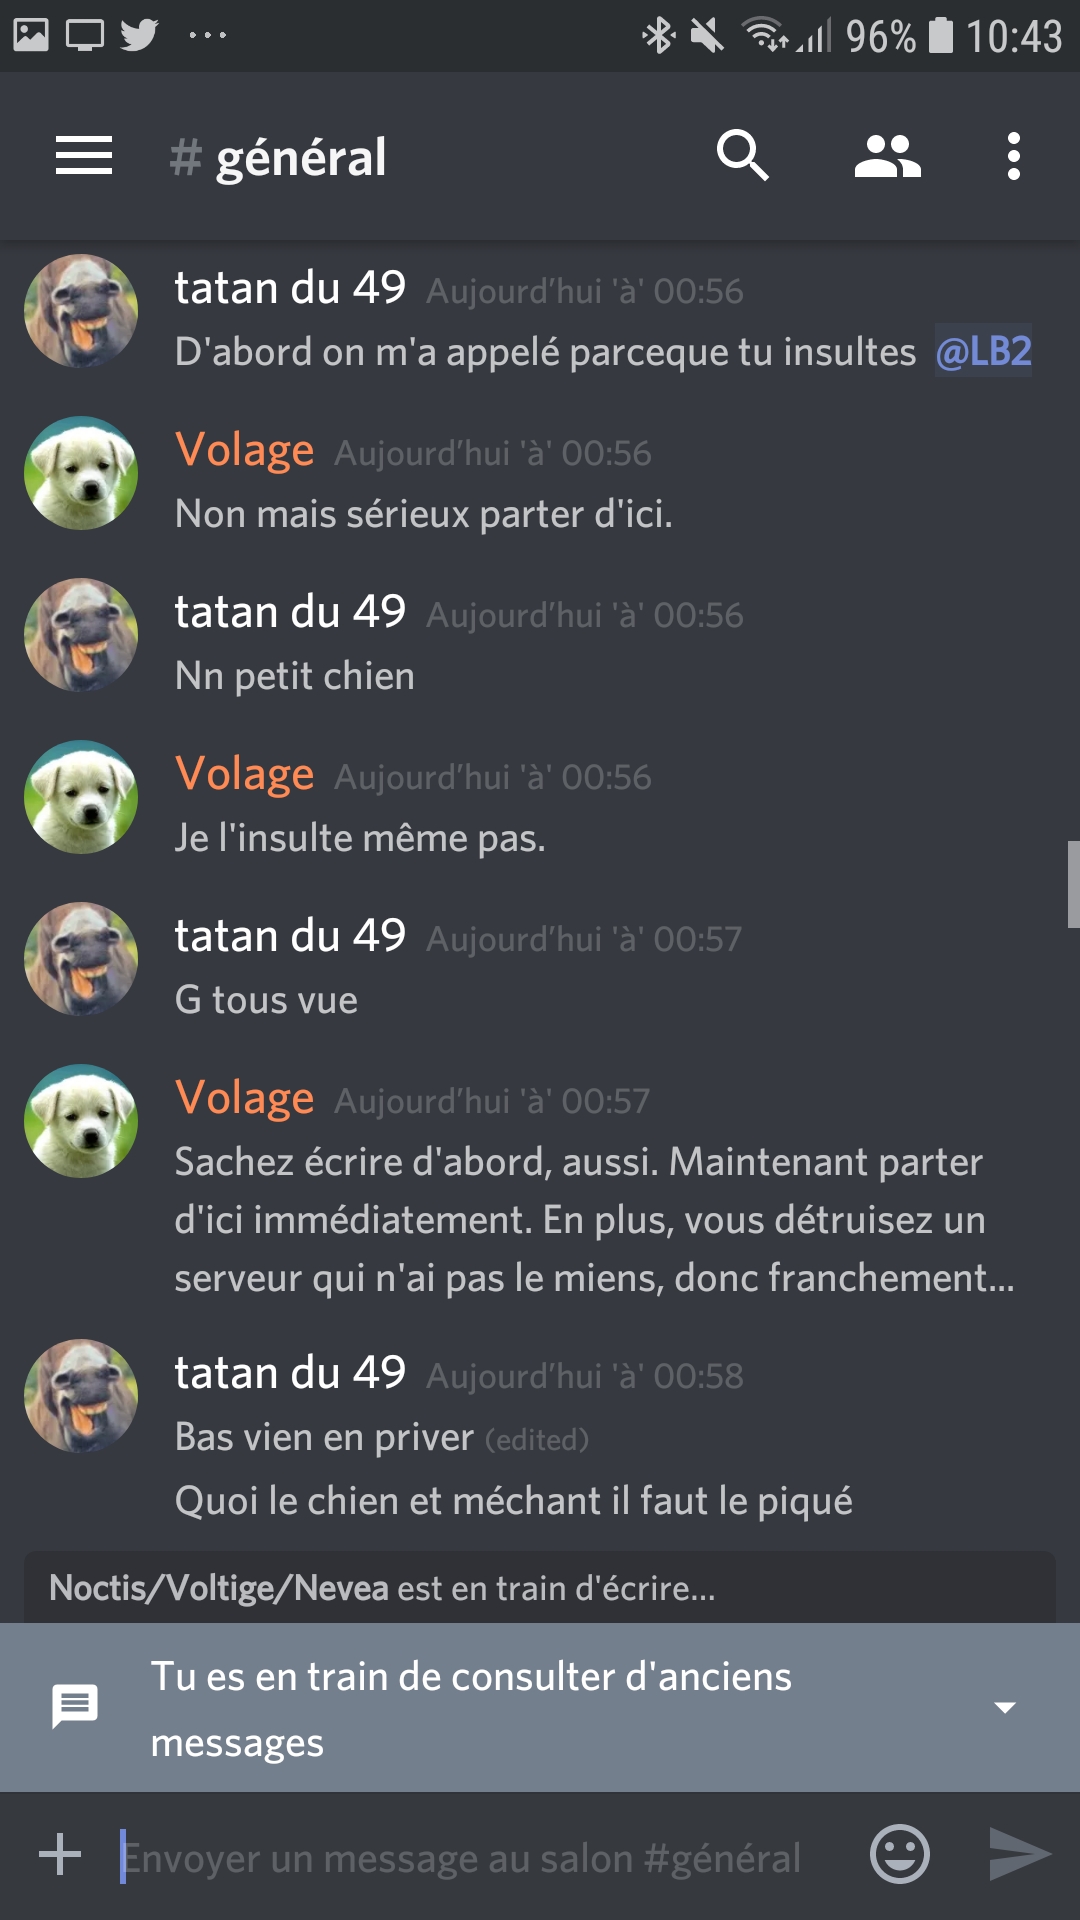1080x1920 pixels.
Task: Select the message 'Nn petit chien'
Action: tap(294, 676)
